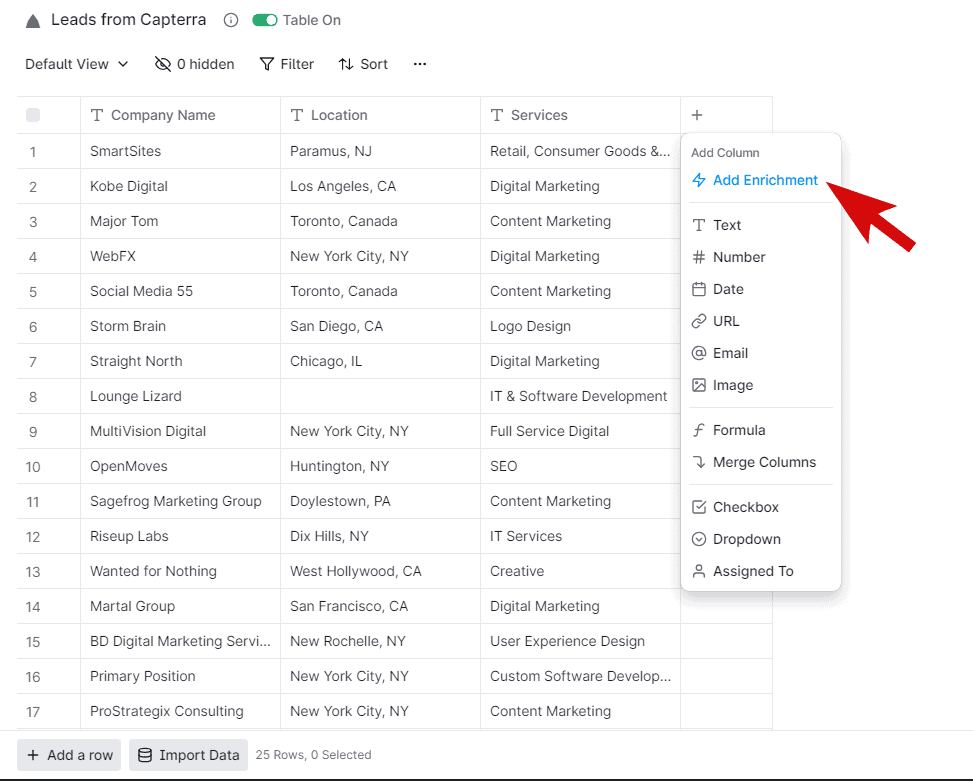Image resolution: width=973 pixels, height=781 pixels.
Task: Click the IT Services cell
Action: click(580, 536)
